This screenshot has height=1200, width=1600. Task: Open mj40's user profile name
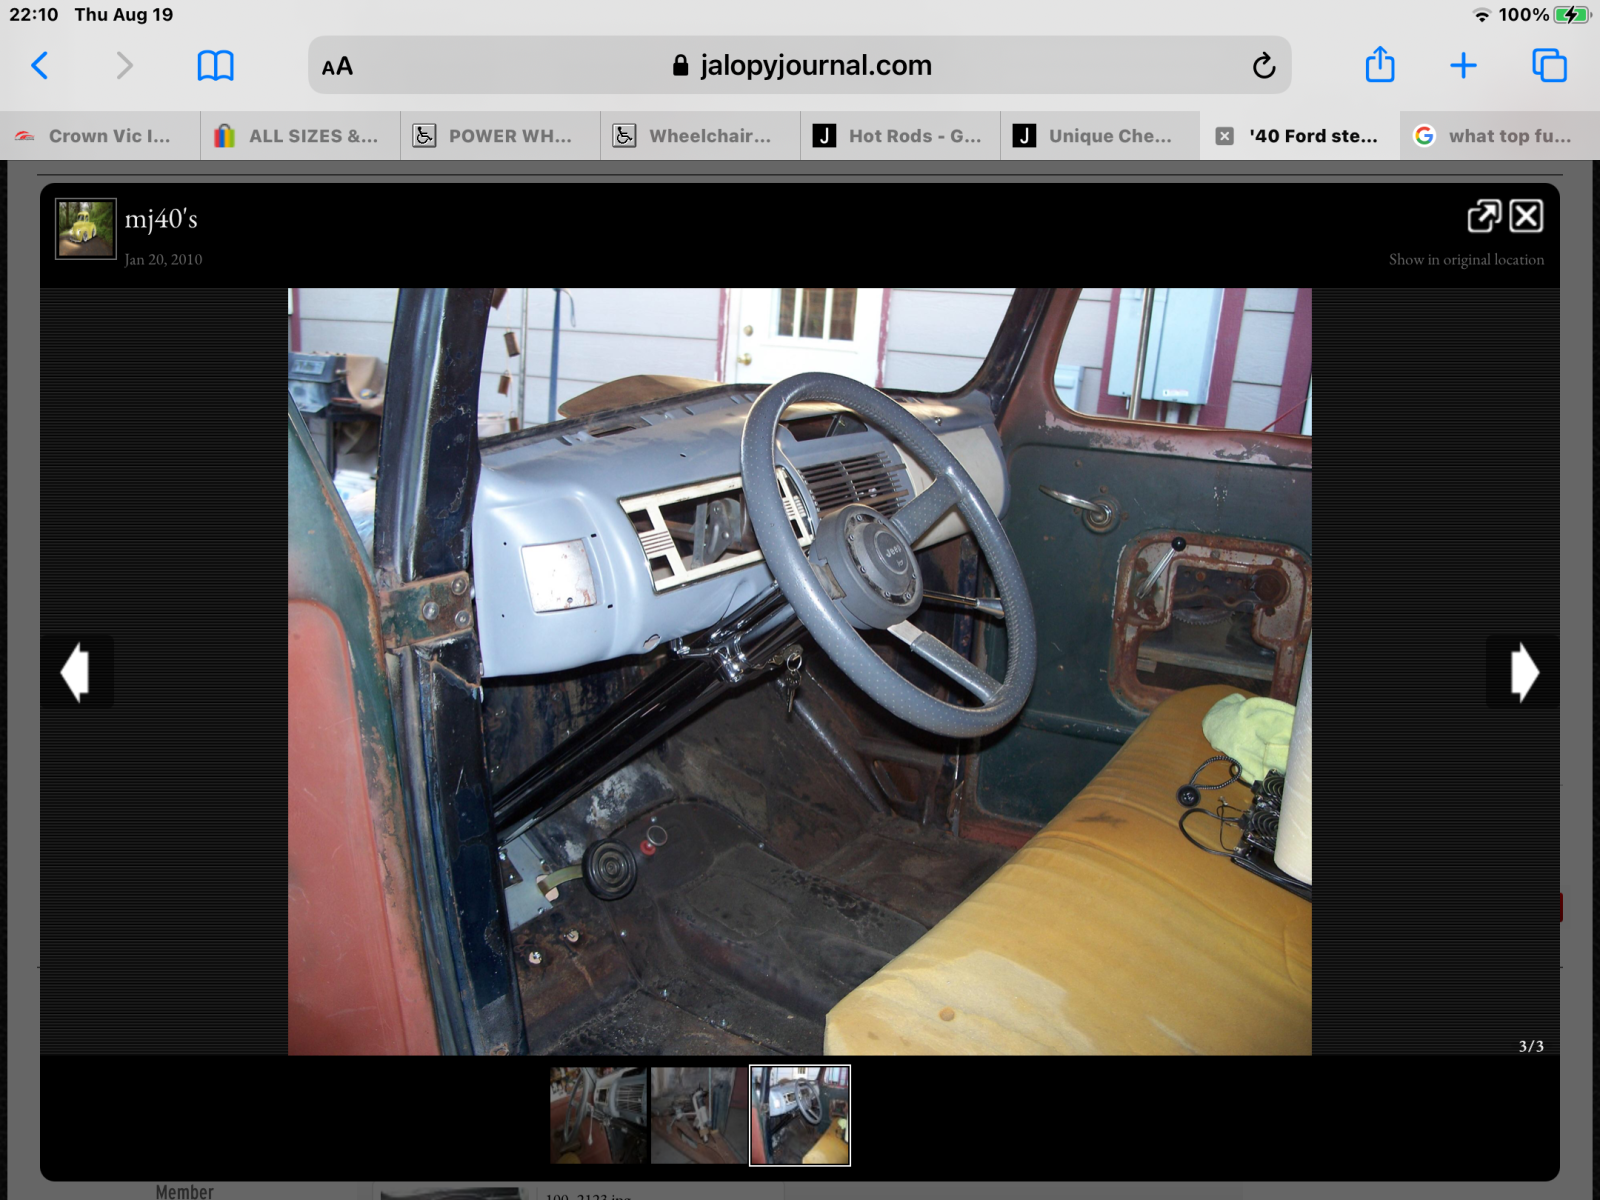point(161,219)
